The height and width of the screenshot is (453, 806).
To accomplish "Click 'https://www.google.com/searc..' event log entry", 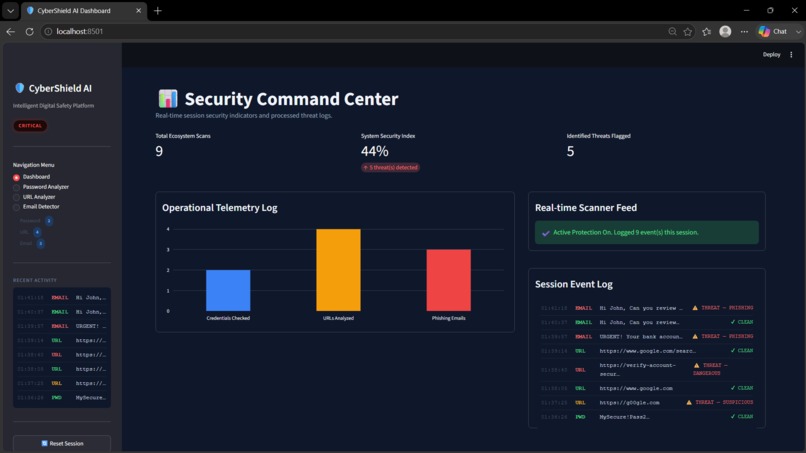I will pos(647,351).
